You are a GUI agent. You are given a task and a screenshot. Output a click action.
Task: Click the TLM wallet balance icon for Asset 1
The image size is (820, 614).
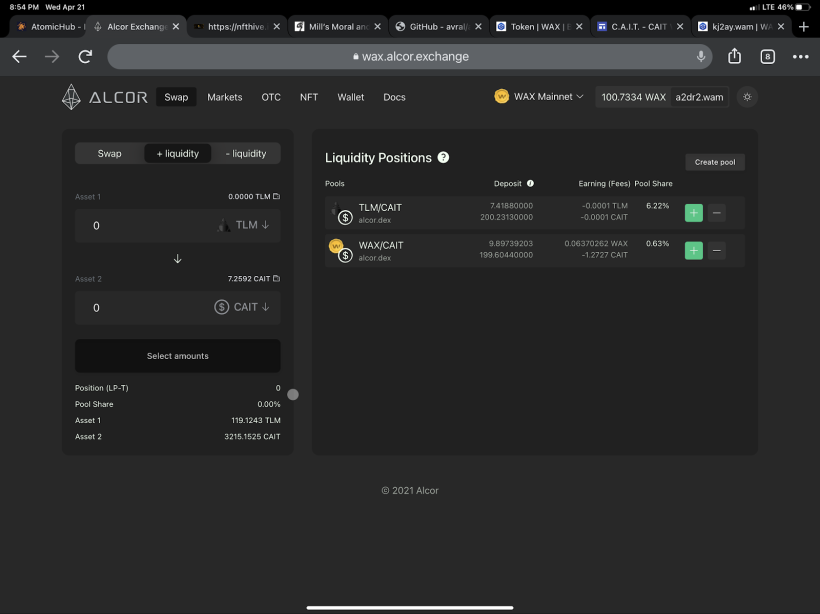277,196
